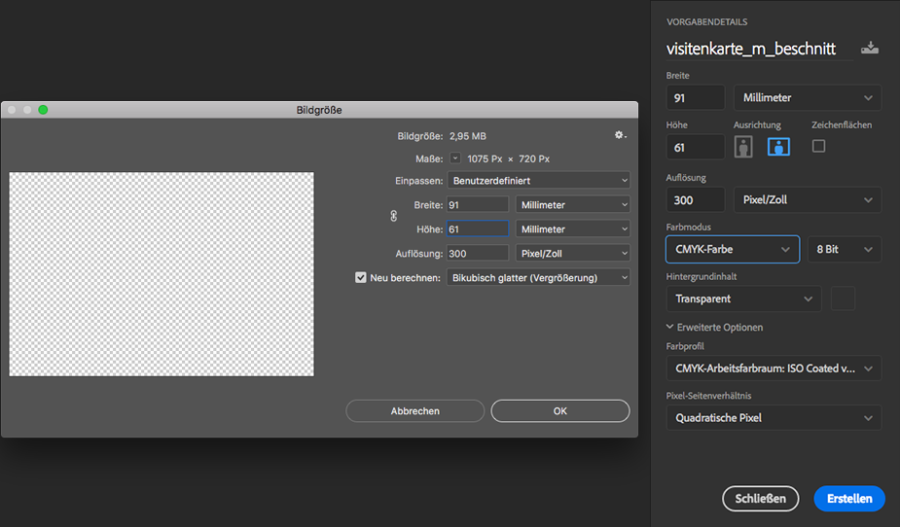
Task: Click the visitenkarte_m_beschnitt name field
Action: [751, 48]
